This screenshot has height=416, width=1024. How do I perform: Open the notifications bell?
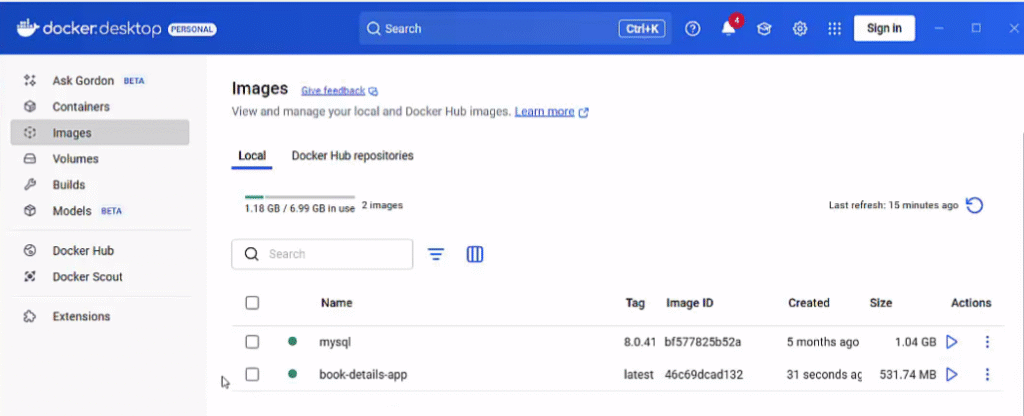(x=729, y=29)
